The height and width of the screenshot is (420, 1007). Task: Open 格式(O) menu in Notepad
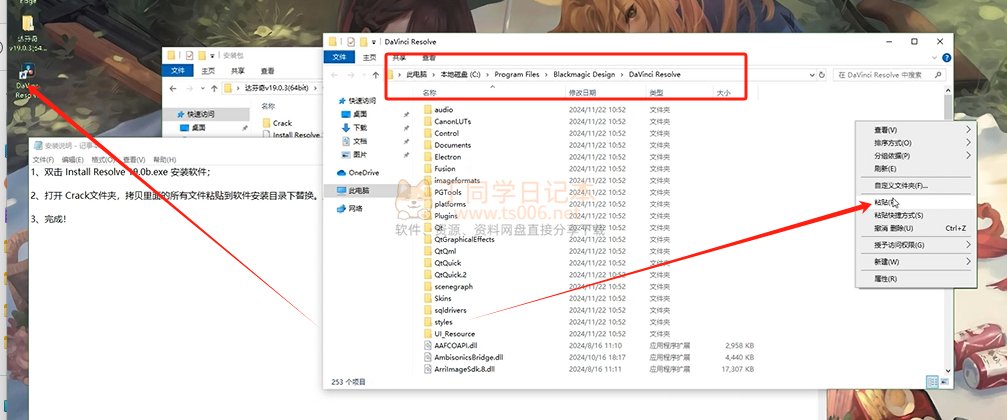103,159
